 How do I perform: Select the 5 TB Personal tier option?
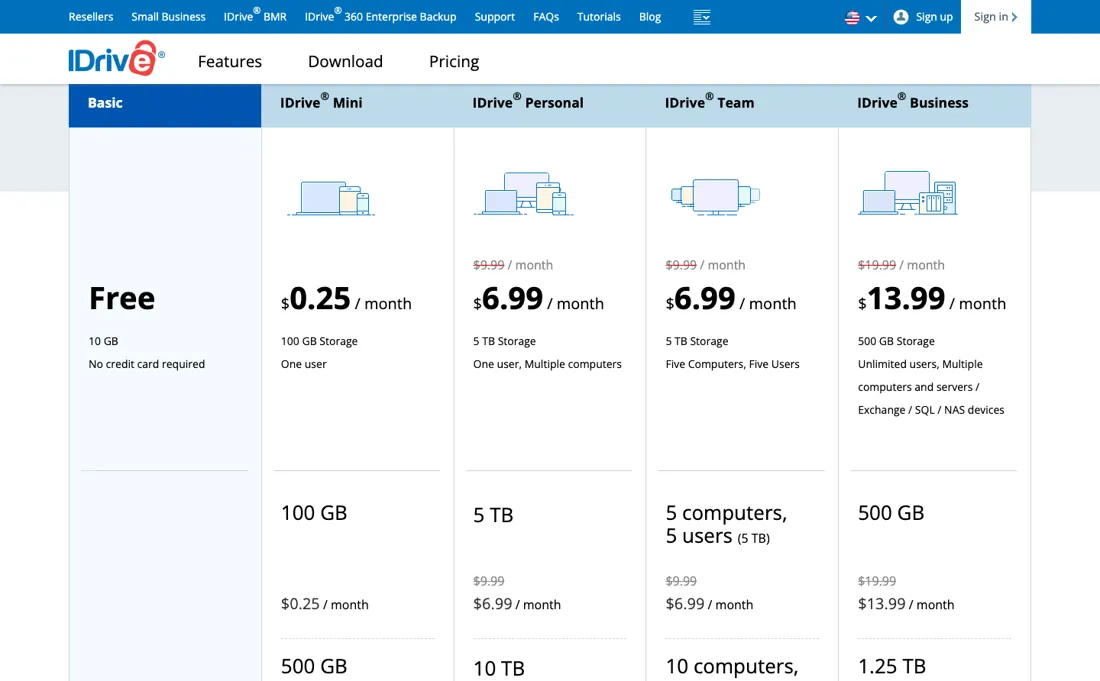(493, 515)
